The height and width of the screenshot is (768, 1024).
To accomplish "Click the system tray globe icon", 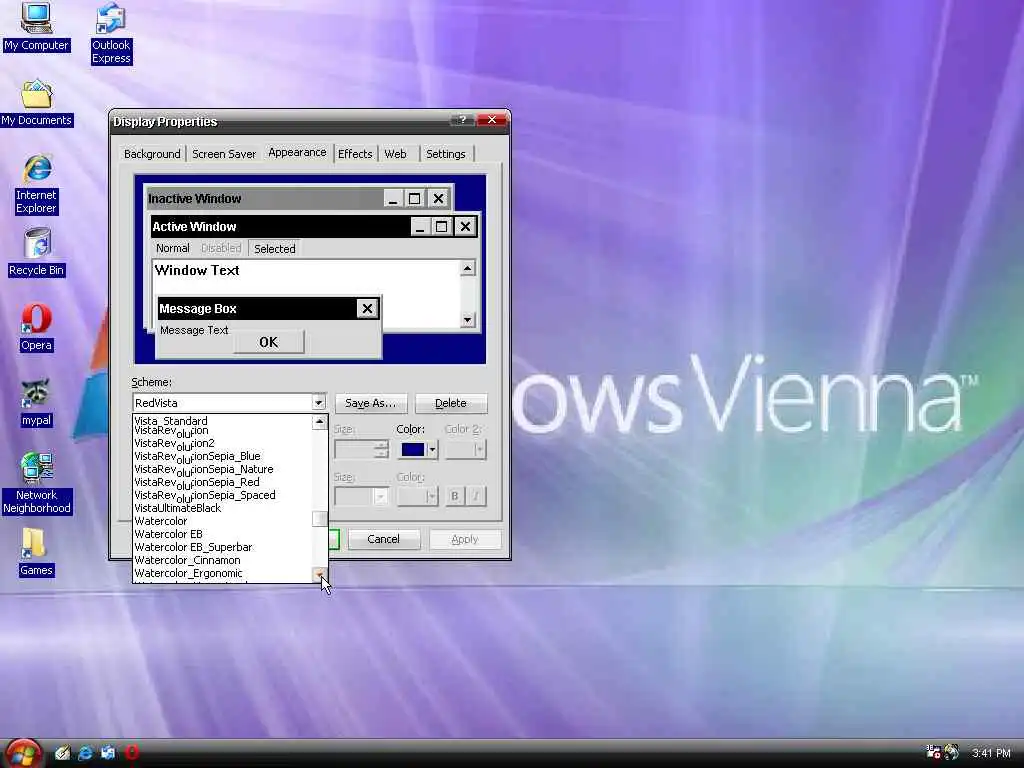I will pos(952,753).
